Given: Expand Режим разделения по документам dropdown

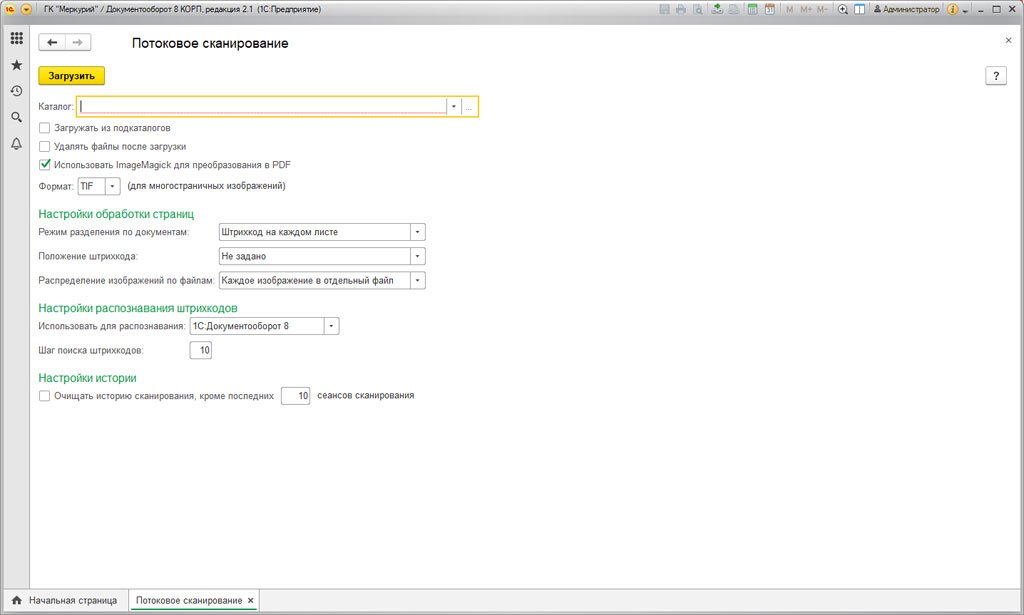Looking at the screenshot, I should (x=417, y=232).
